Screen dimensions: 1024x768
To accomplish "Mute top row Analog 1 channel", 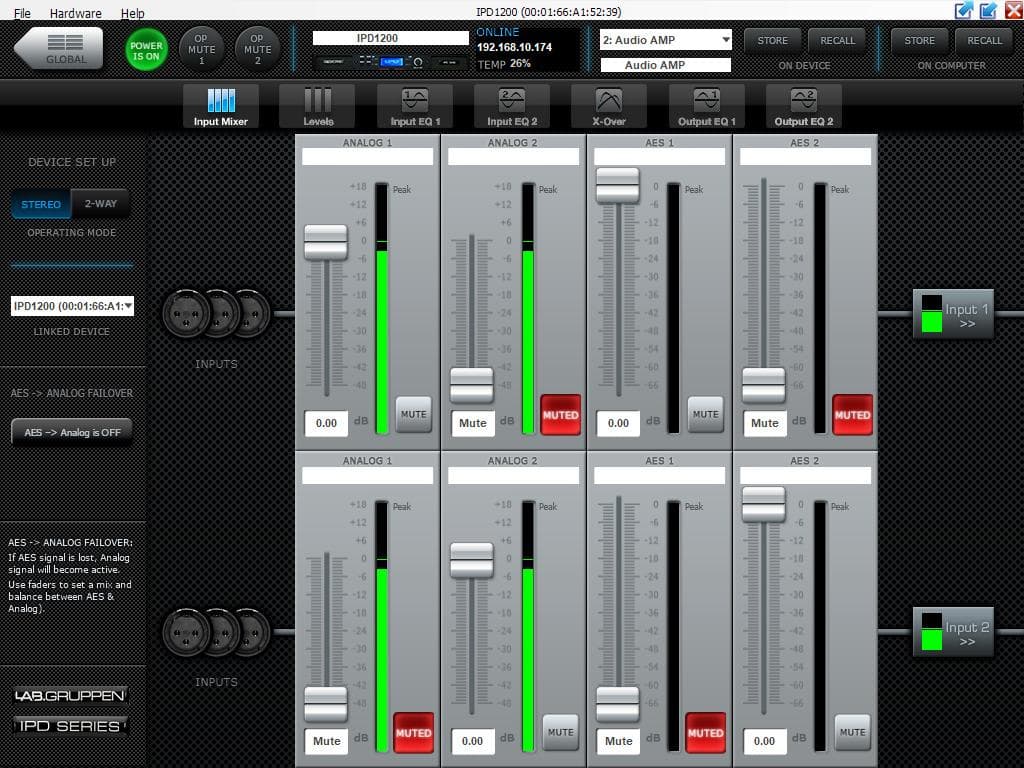I will [x=413, y=414].
